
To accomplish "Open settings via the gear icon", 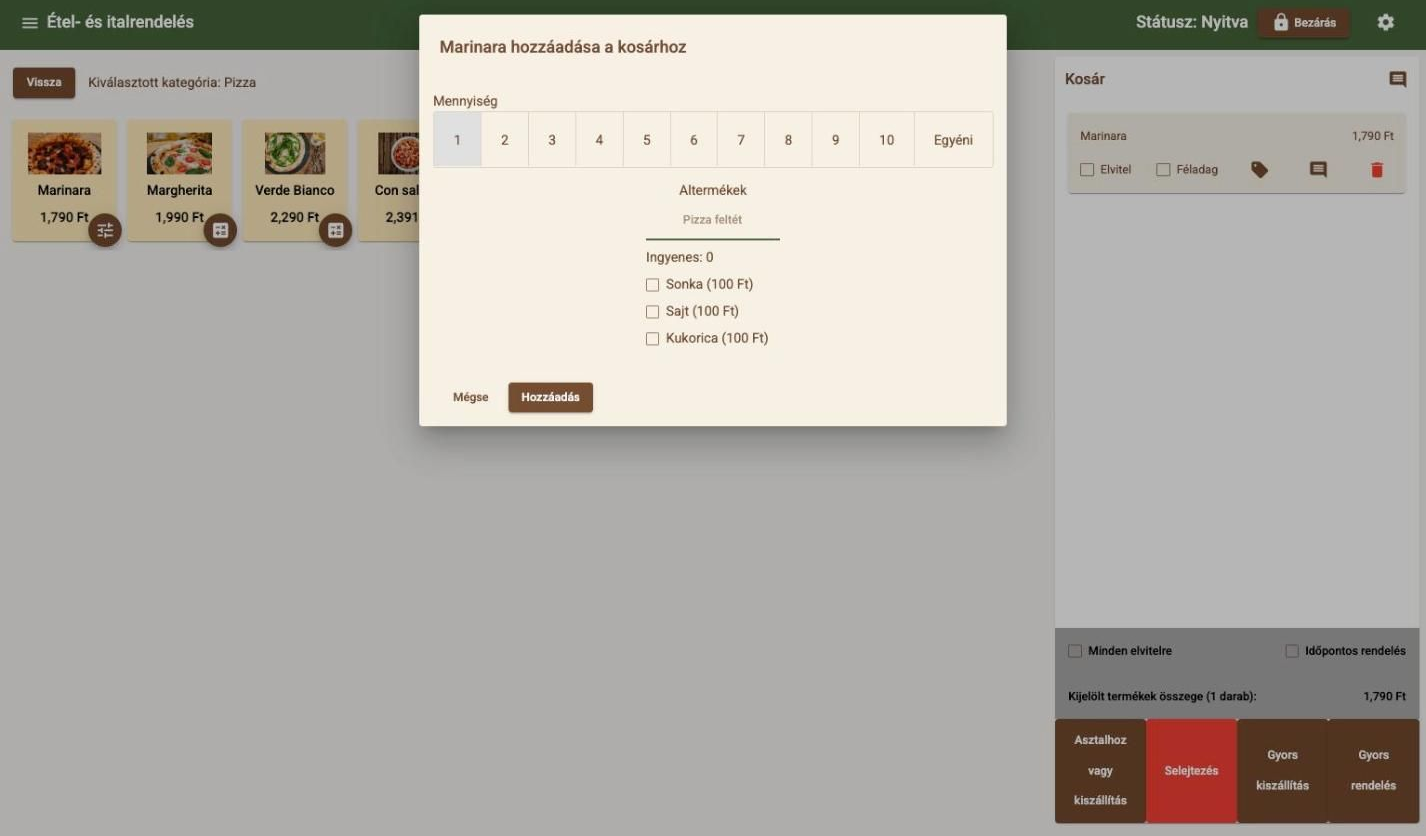I will click(1385, 22).
